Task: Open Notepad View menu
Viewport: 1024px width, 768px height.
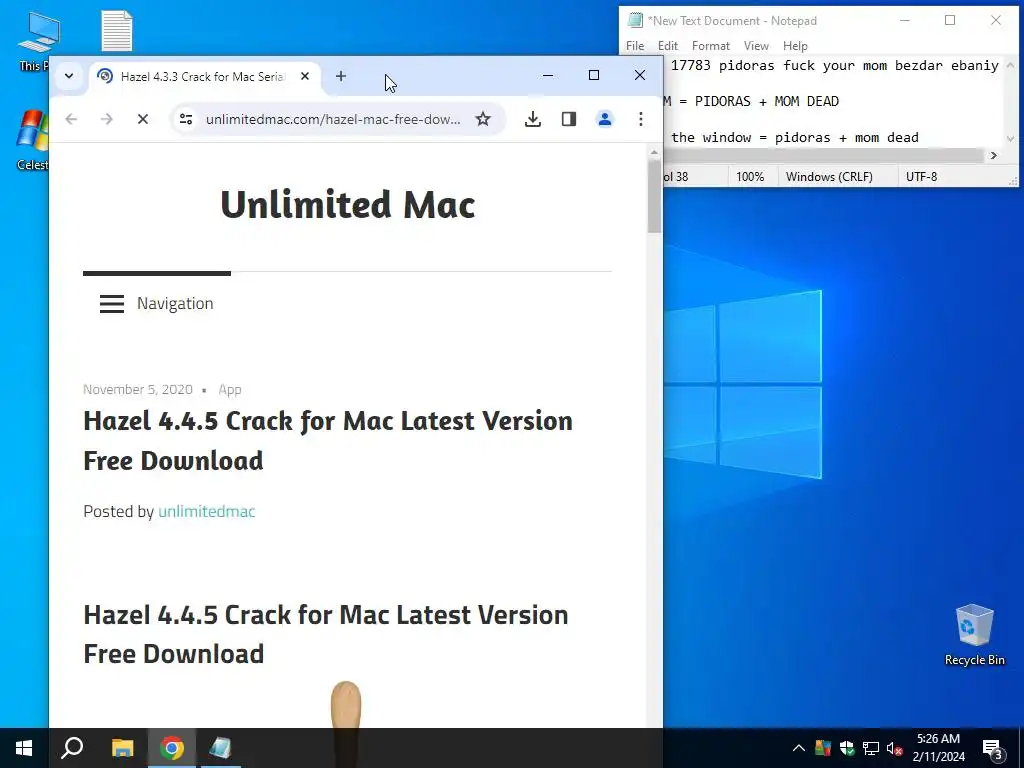Action: 756,46
